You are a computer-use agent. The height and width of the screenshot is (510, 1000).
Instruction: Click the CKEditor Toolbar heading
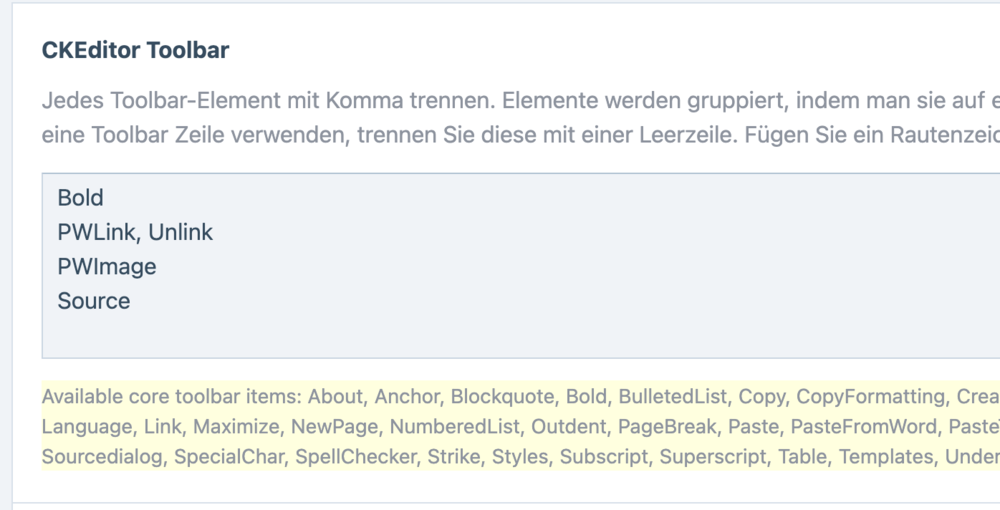[x=135, y=51]
